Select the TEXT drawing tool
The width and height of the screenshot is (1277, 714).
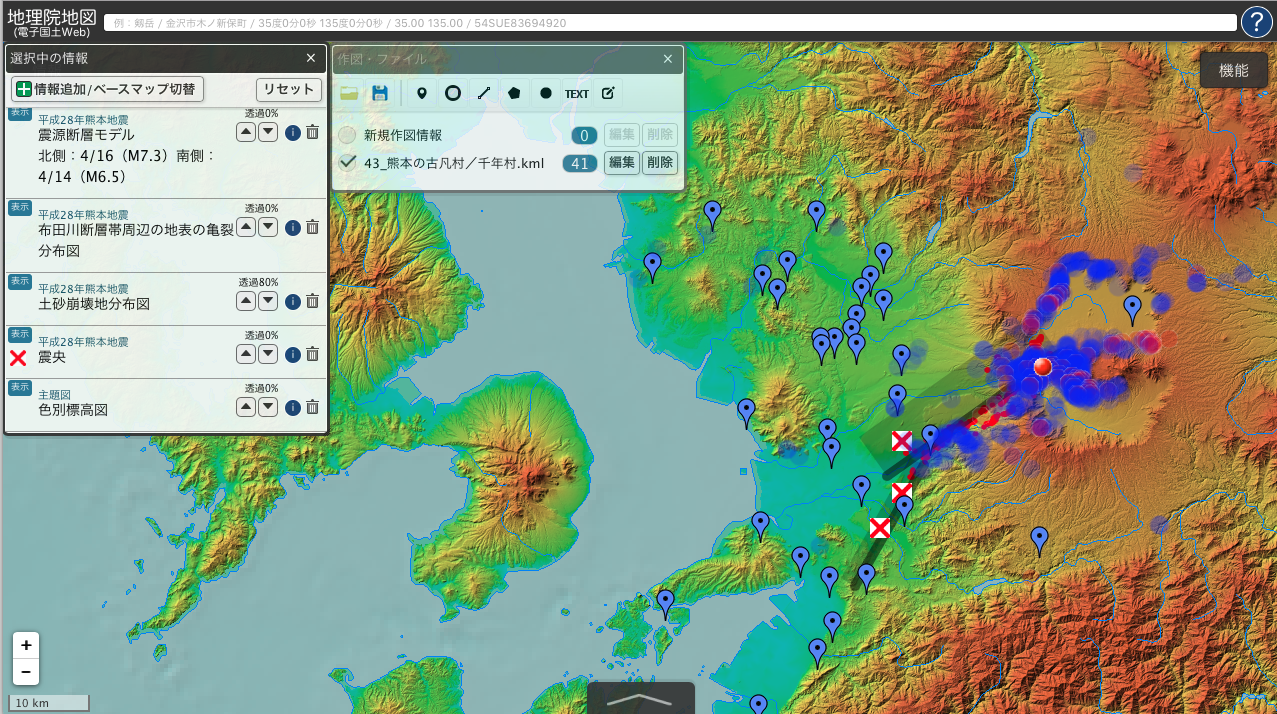(576, 93)
